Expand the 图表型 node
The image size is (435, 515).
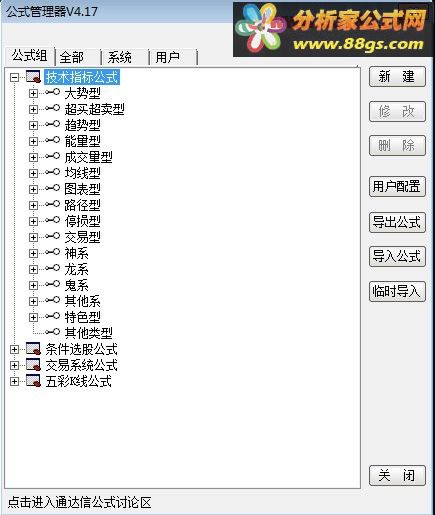tap(33, 190)
